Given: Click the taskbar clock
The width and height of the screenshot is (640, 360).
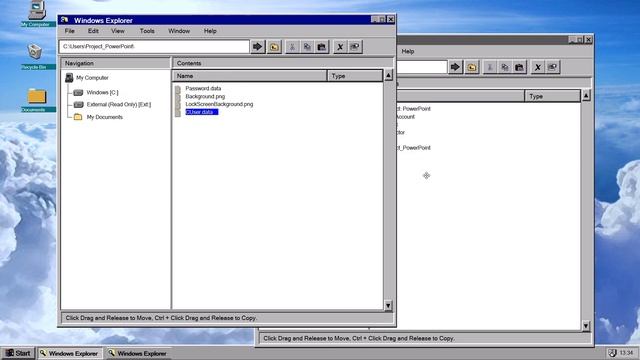Looking at the screenshot, I should tap(627, 353).
